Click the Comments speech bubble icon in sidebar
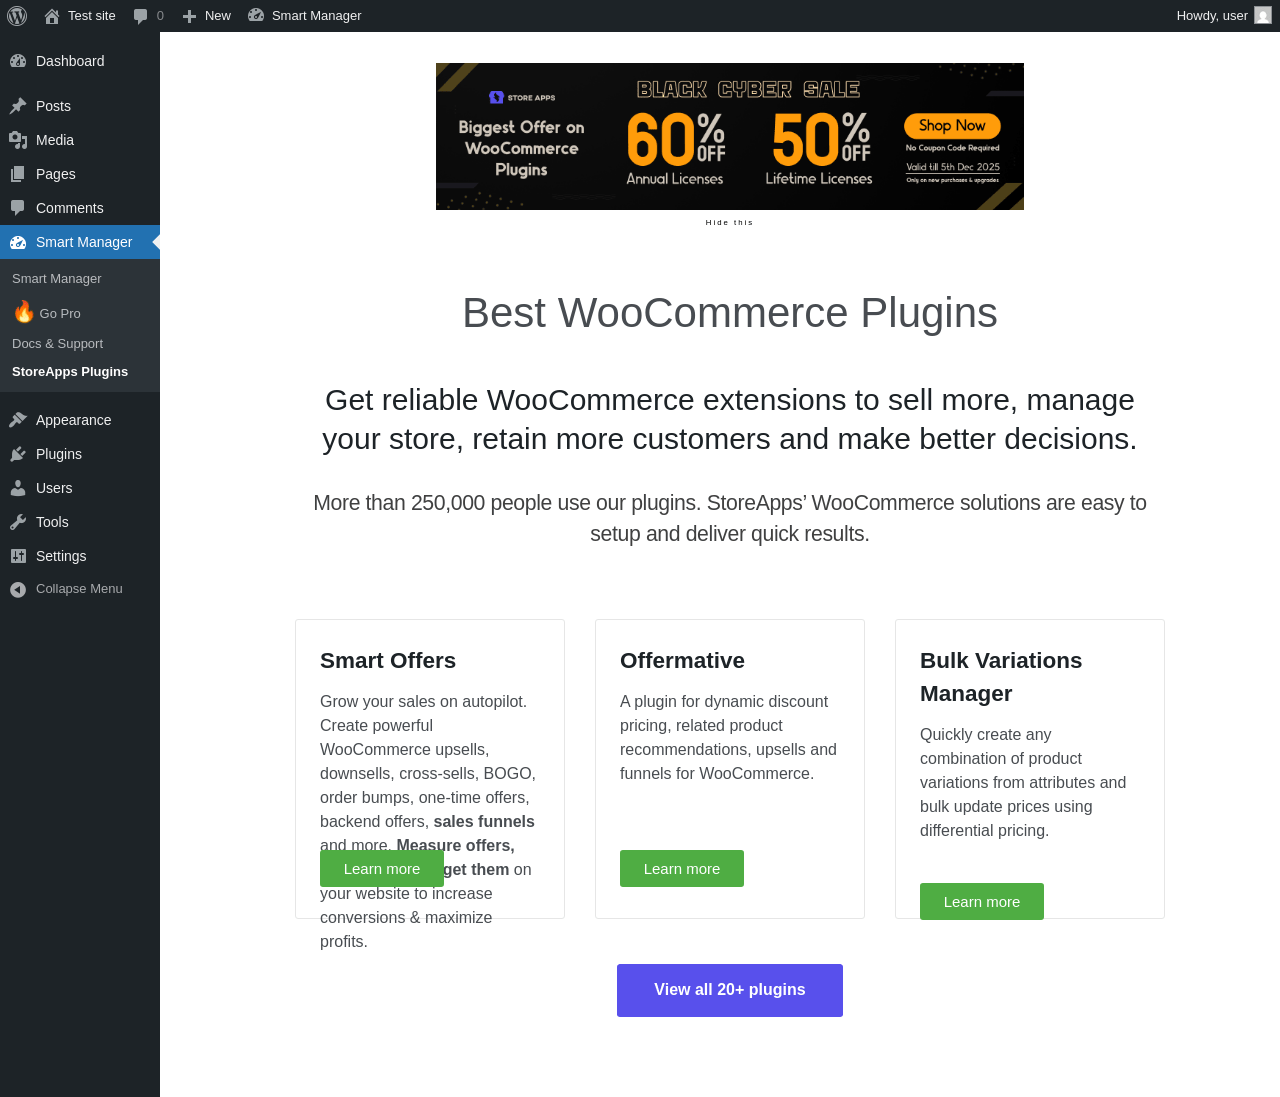Image resolution: width=1280 pixels, height=1097 pixels. [18, 208]
